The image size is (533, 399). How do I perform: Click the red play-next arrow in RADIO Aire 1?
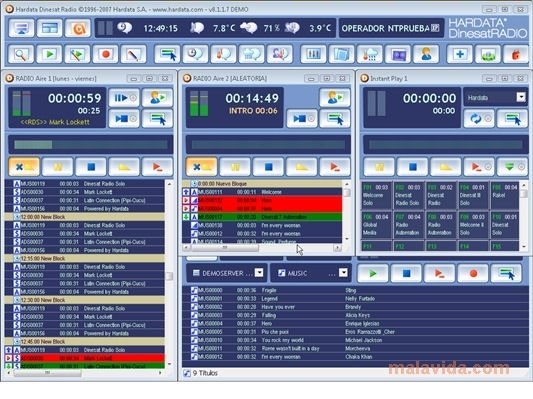click(157, 167)
